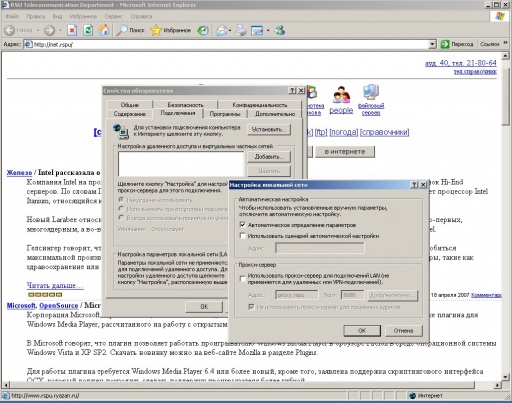512x403 pixels.
Task: Open the History globe icon in toolbar
Action: (203, 30)
